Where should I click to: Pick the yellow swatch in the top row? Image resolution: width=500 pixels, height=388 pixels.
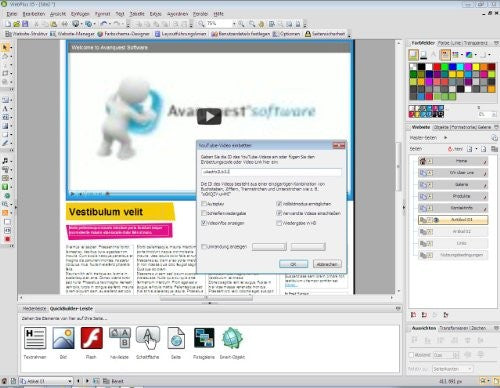point(476,67)
